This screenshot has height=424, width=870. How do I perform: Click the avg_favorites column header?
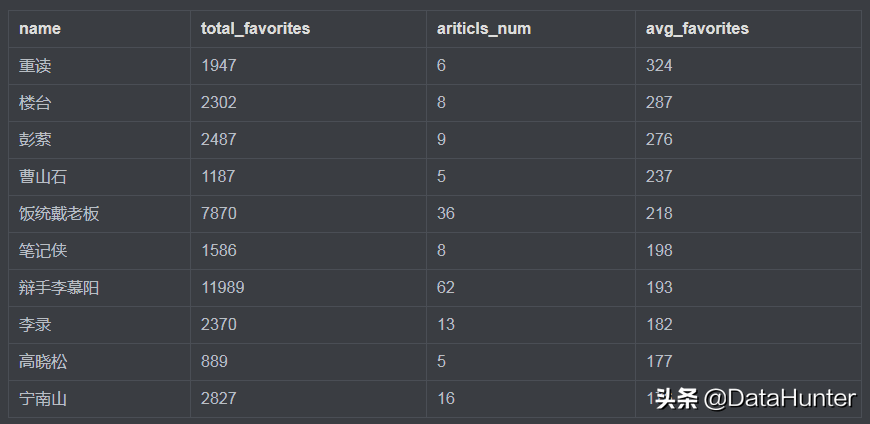point(698,29)
